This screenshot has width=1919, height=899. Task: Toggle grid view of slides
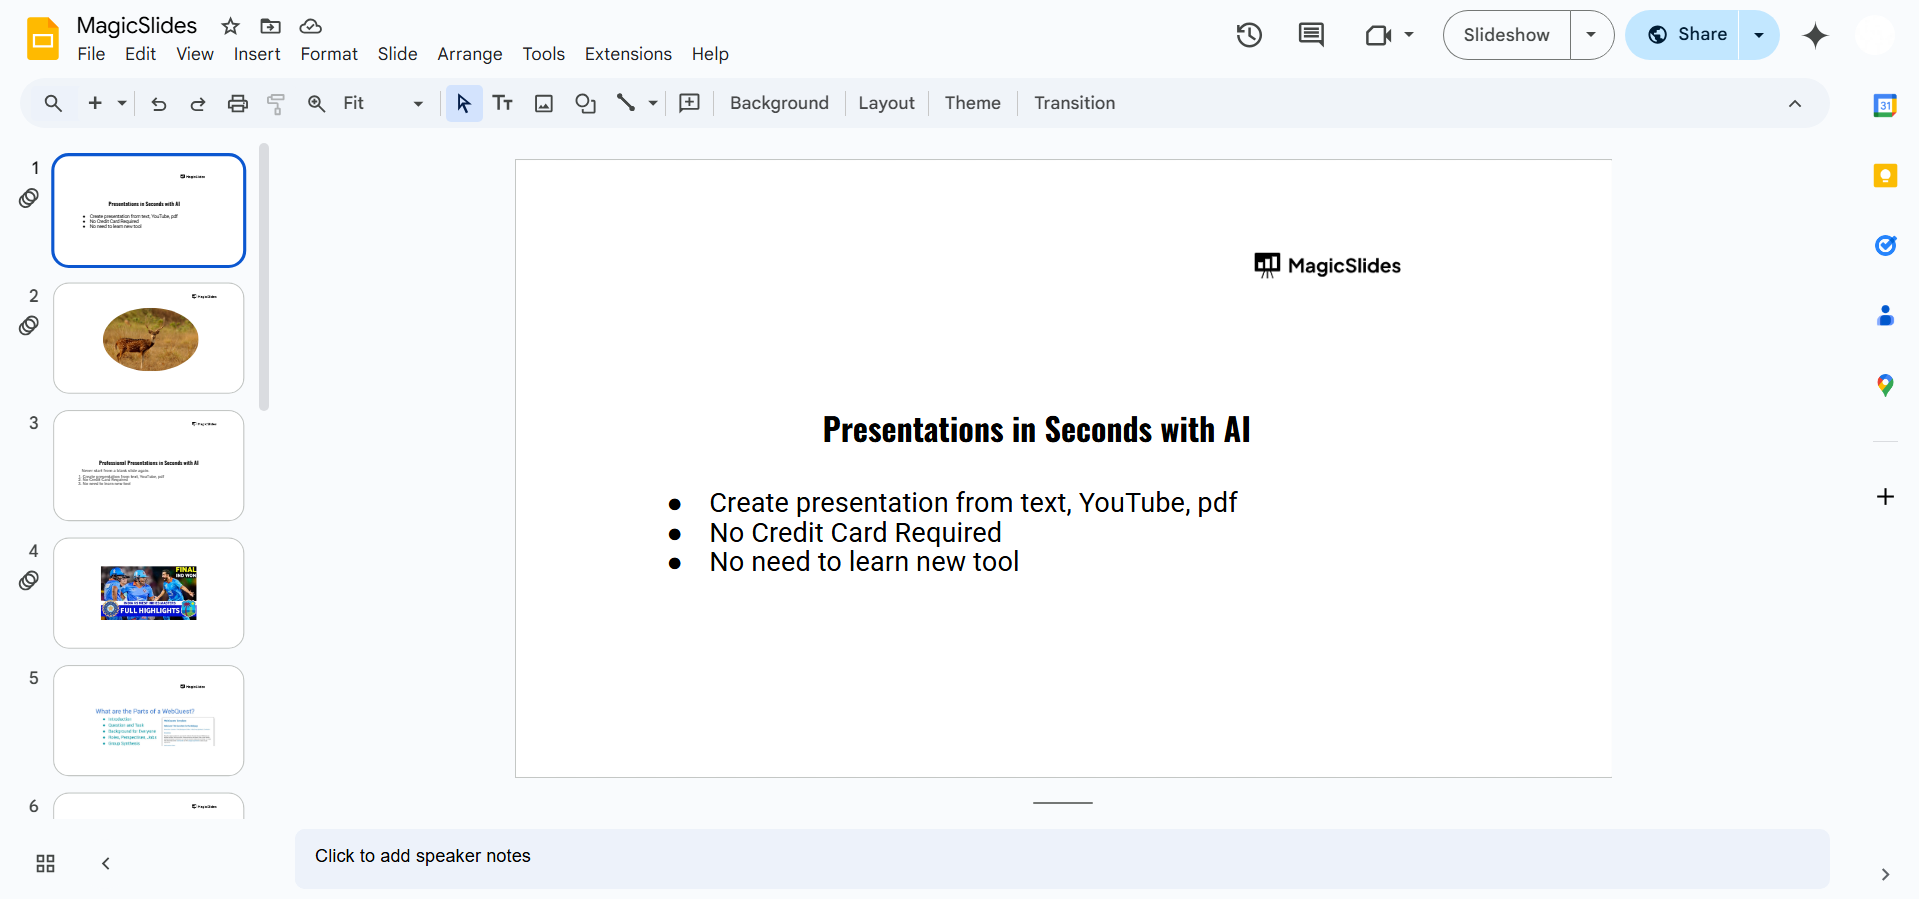(x=45, y=863)
